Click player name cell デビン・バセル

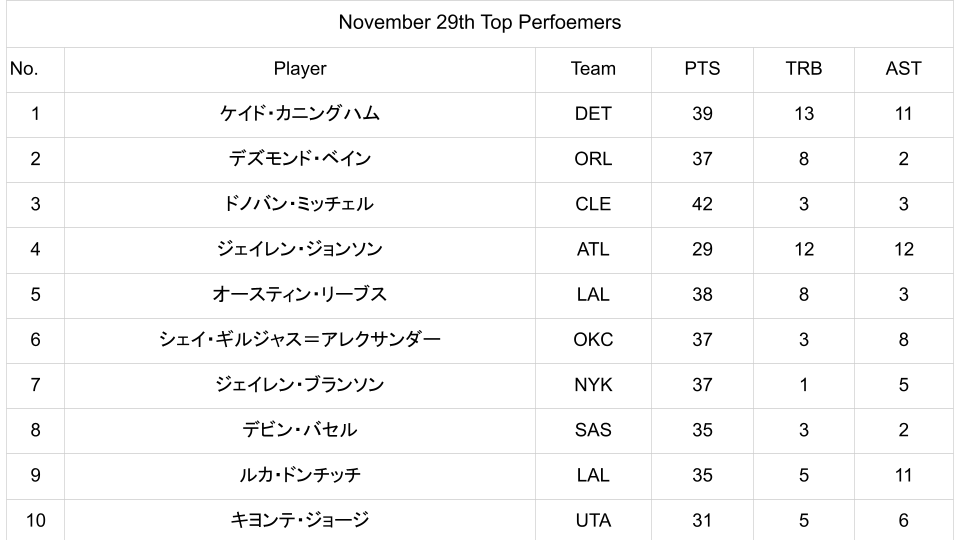(300, 430)
